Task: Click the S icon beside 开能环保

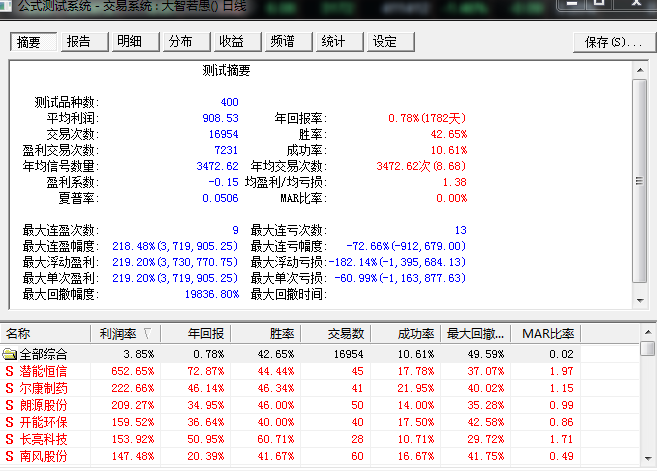Action: point(10,422)
